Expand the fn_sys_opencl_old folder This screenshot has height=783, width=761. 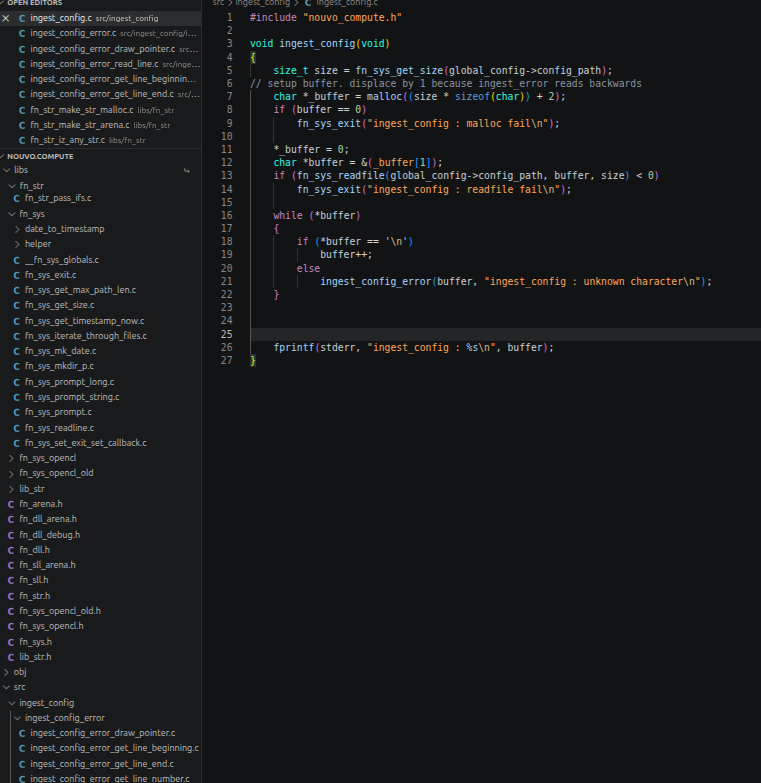click(x=11, y=473)
